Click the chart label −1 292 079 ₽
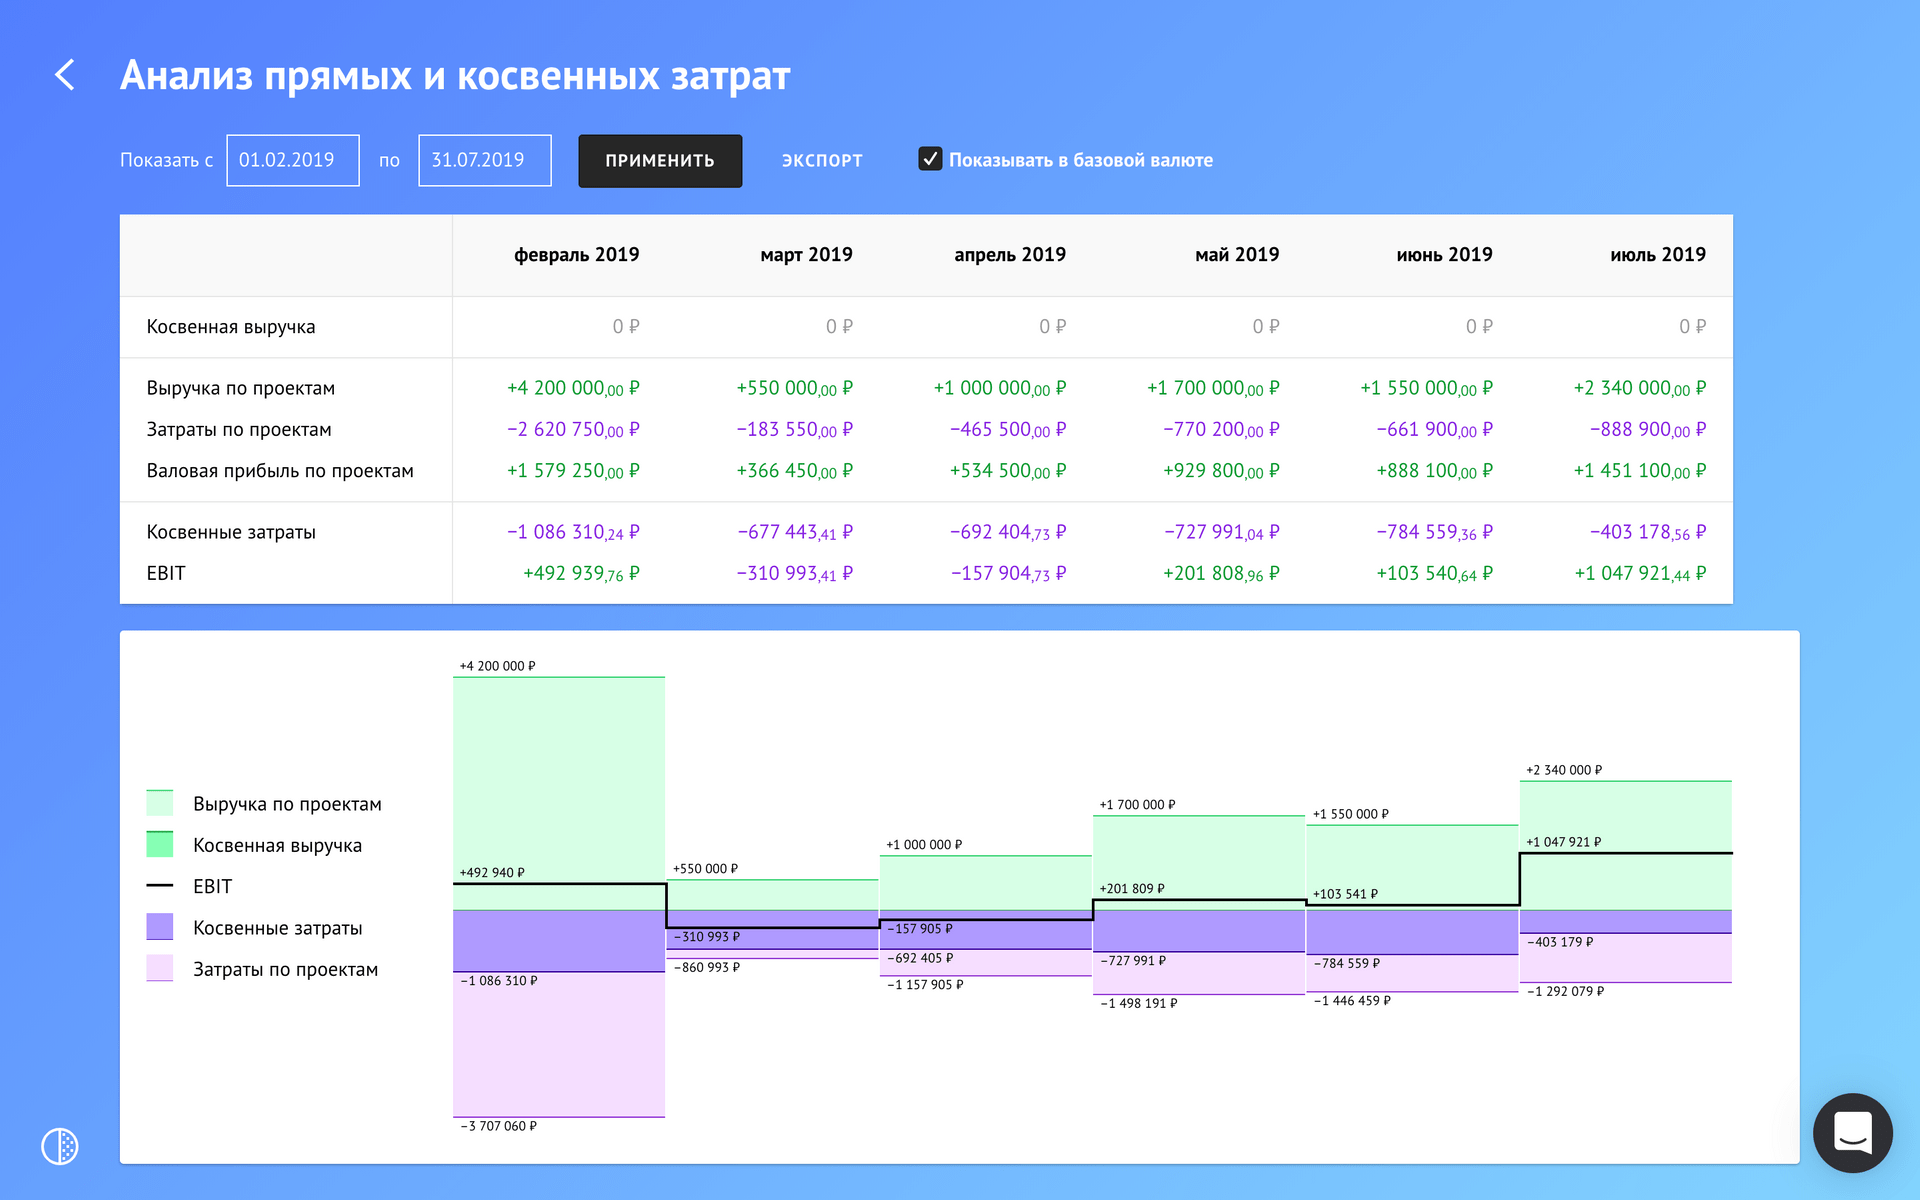Screen dimensions: 1920x1200 pyautogui.click(x=1565, y=991)
